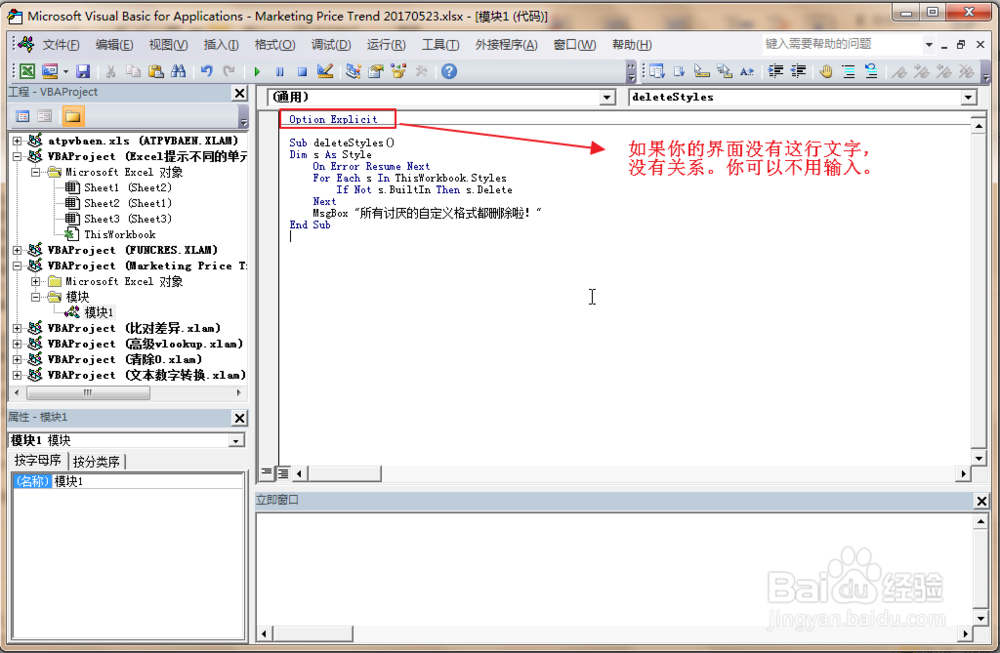Run the macro with green play icon
Image resolution: width=1000 pixels, height=653 pixels.
(x=257, y=71)
